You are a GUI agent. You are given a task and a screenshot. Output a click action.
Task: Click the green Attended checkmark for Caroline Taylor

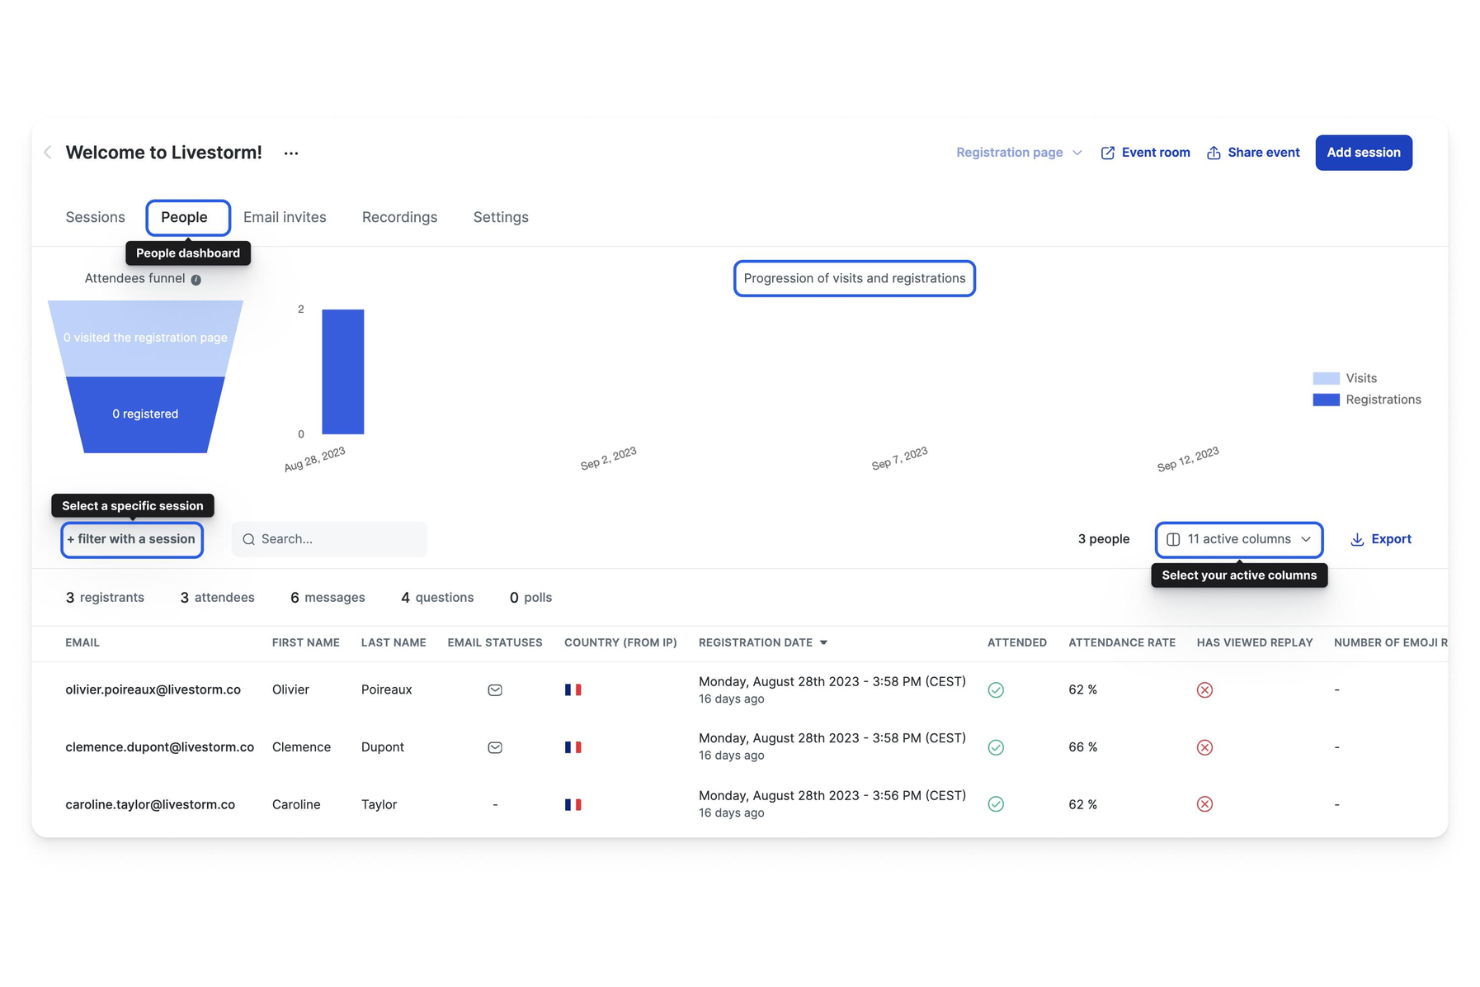point(996,804)
